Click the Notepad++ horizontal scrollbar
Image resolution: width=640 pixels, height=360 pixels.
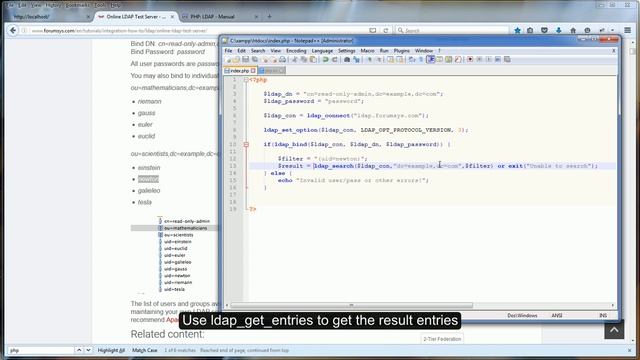click(x=351, y=305)
